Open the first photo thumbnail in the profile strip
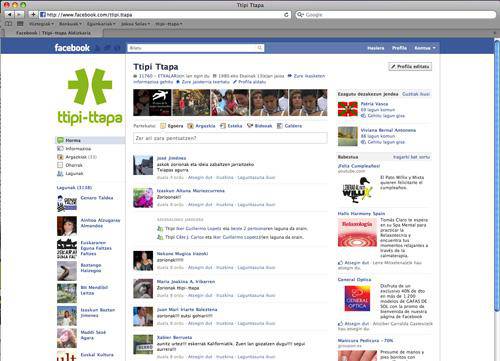The image size is (500, 361). (x=152, y=102)
